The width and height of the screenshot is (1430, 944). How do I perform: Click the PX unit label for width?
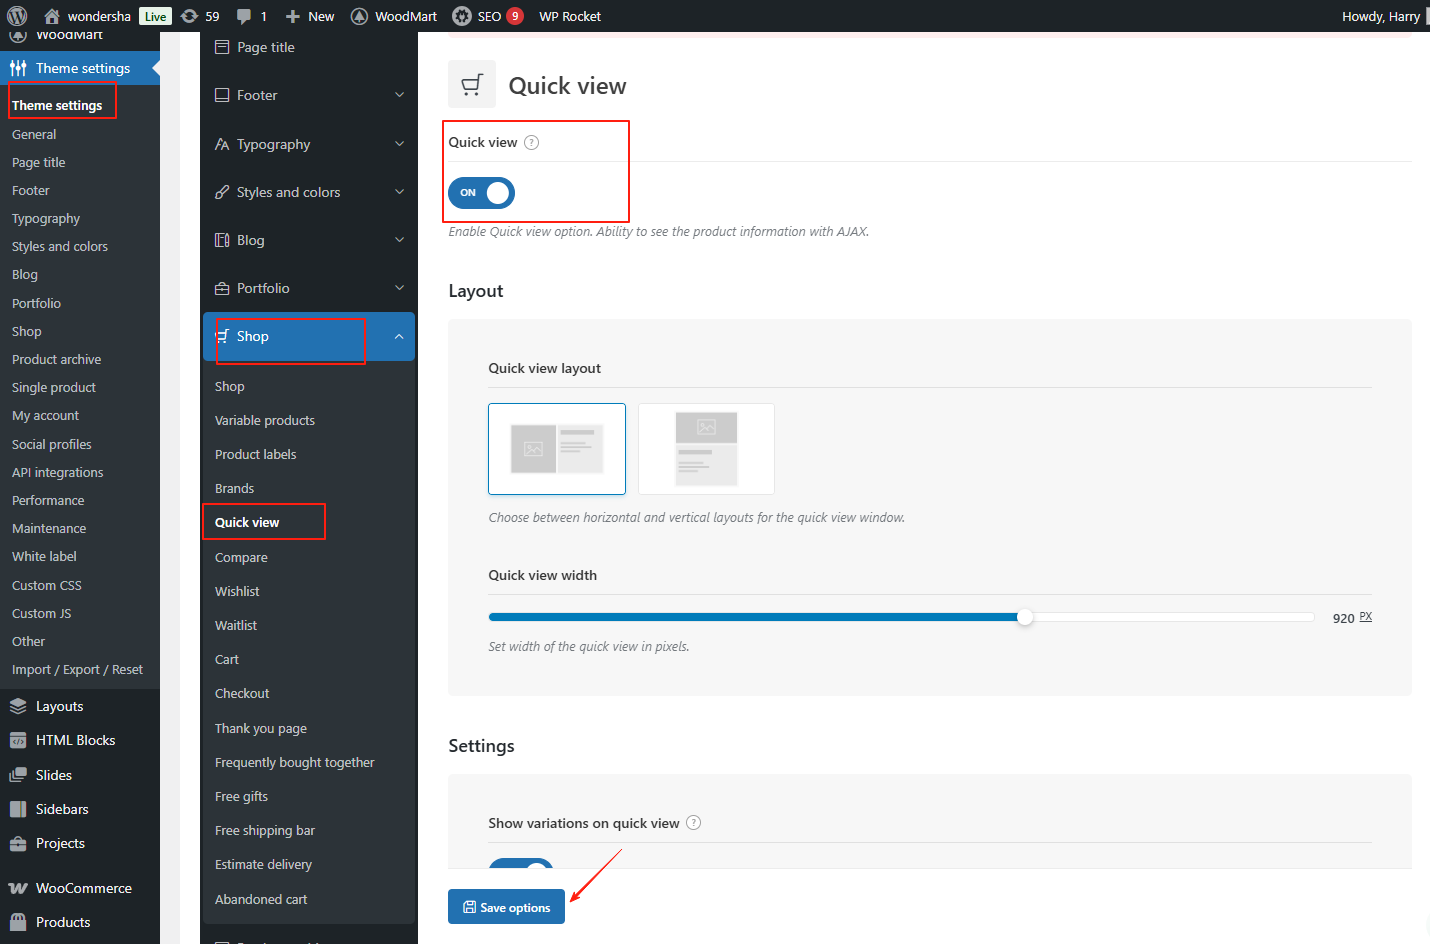[x=1365, y=617]
